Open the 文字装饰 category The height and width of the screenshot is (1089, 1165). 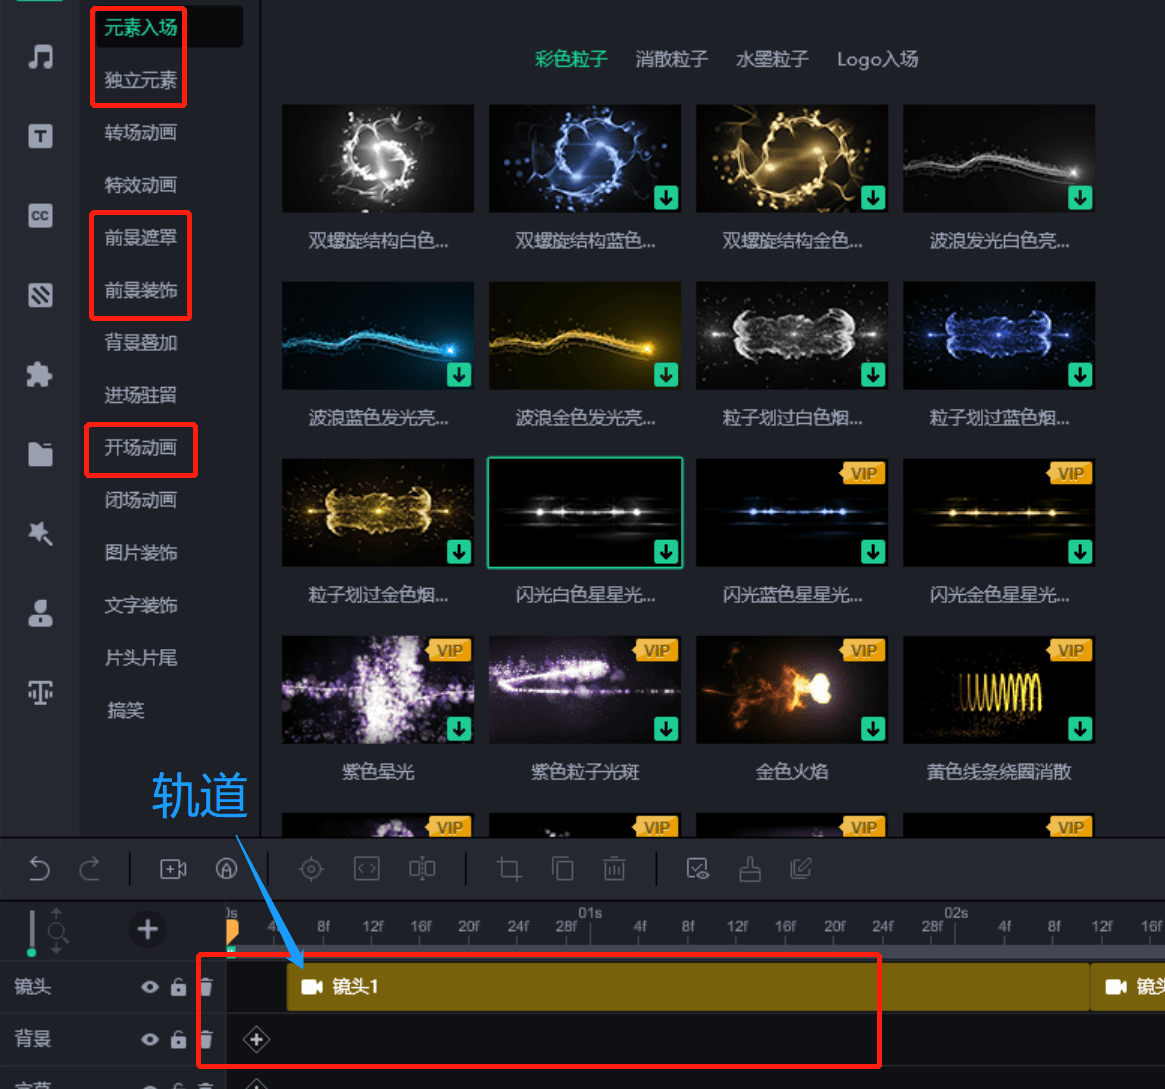click(140, 605)
